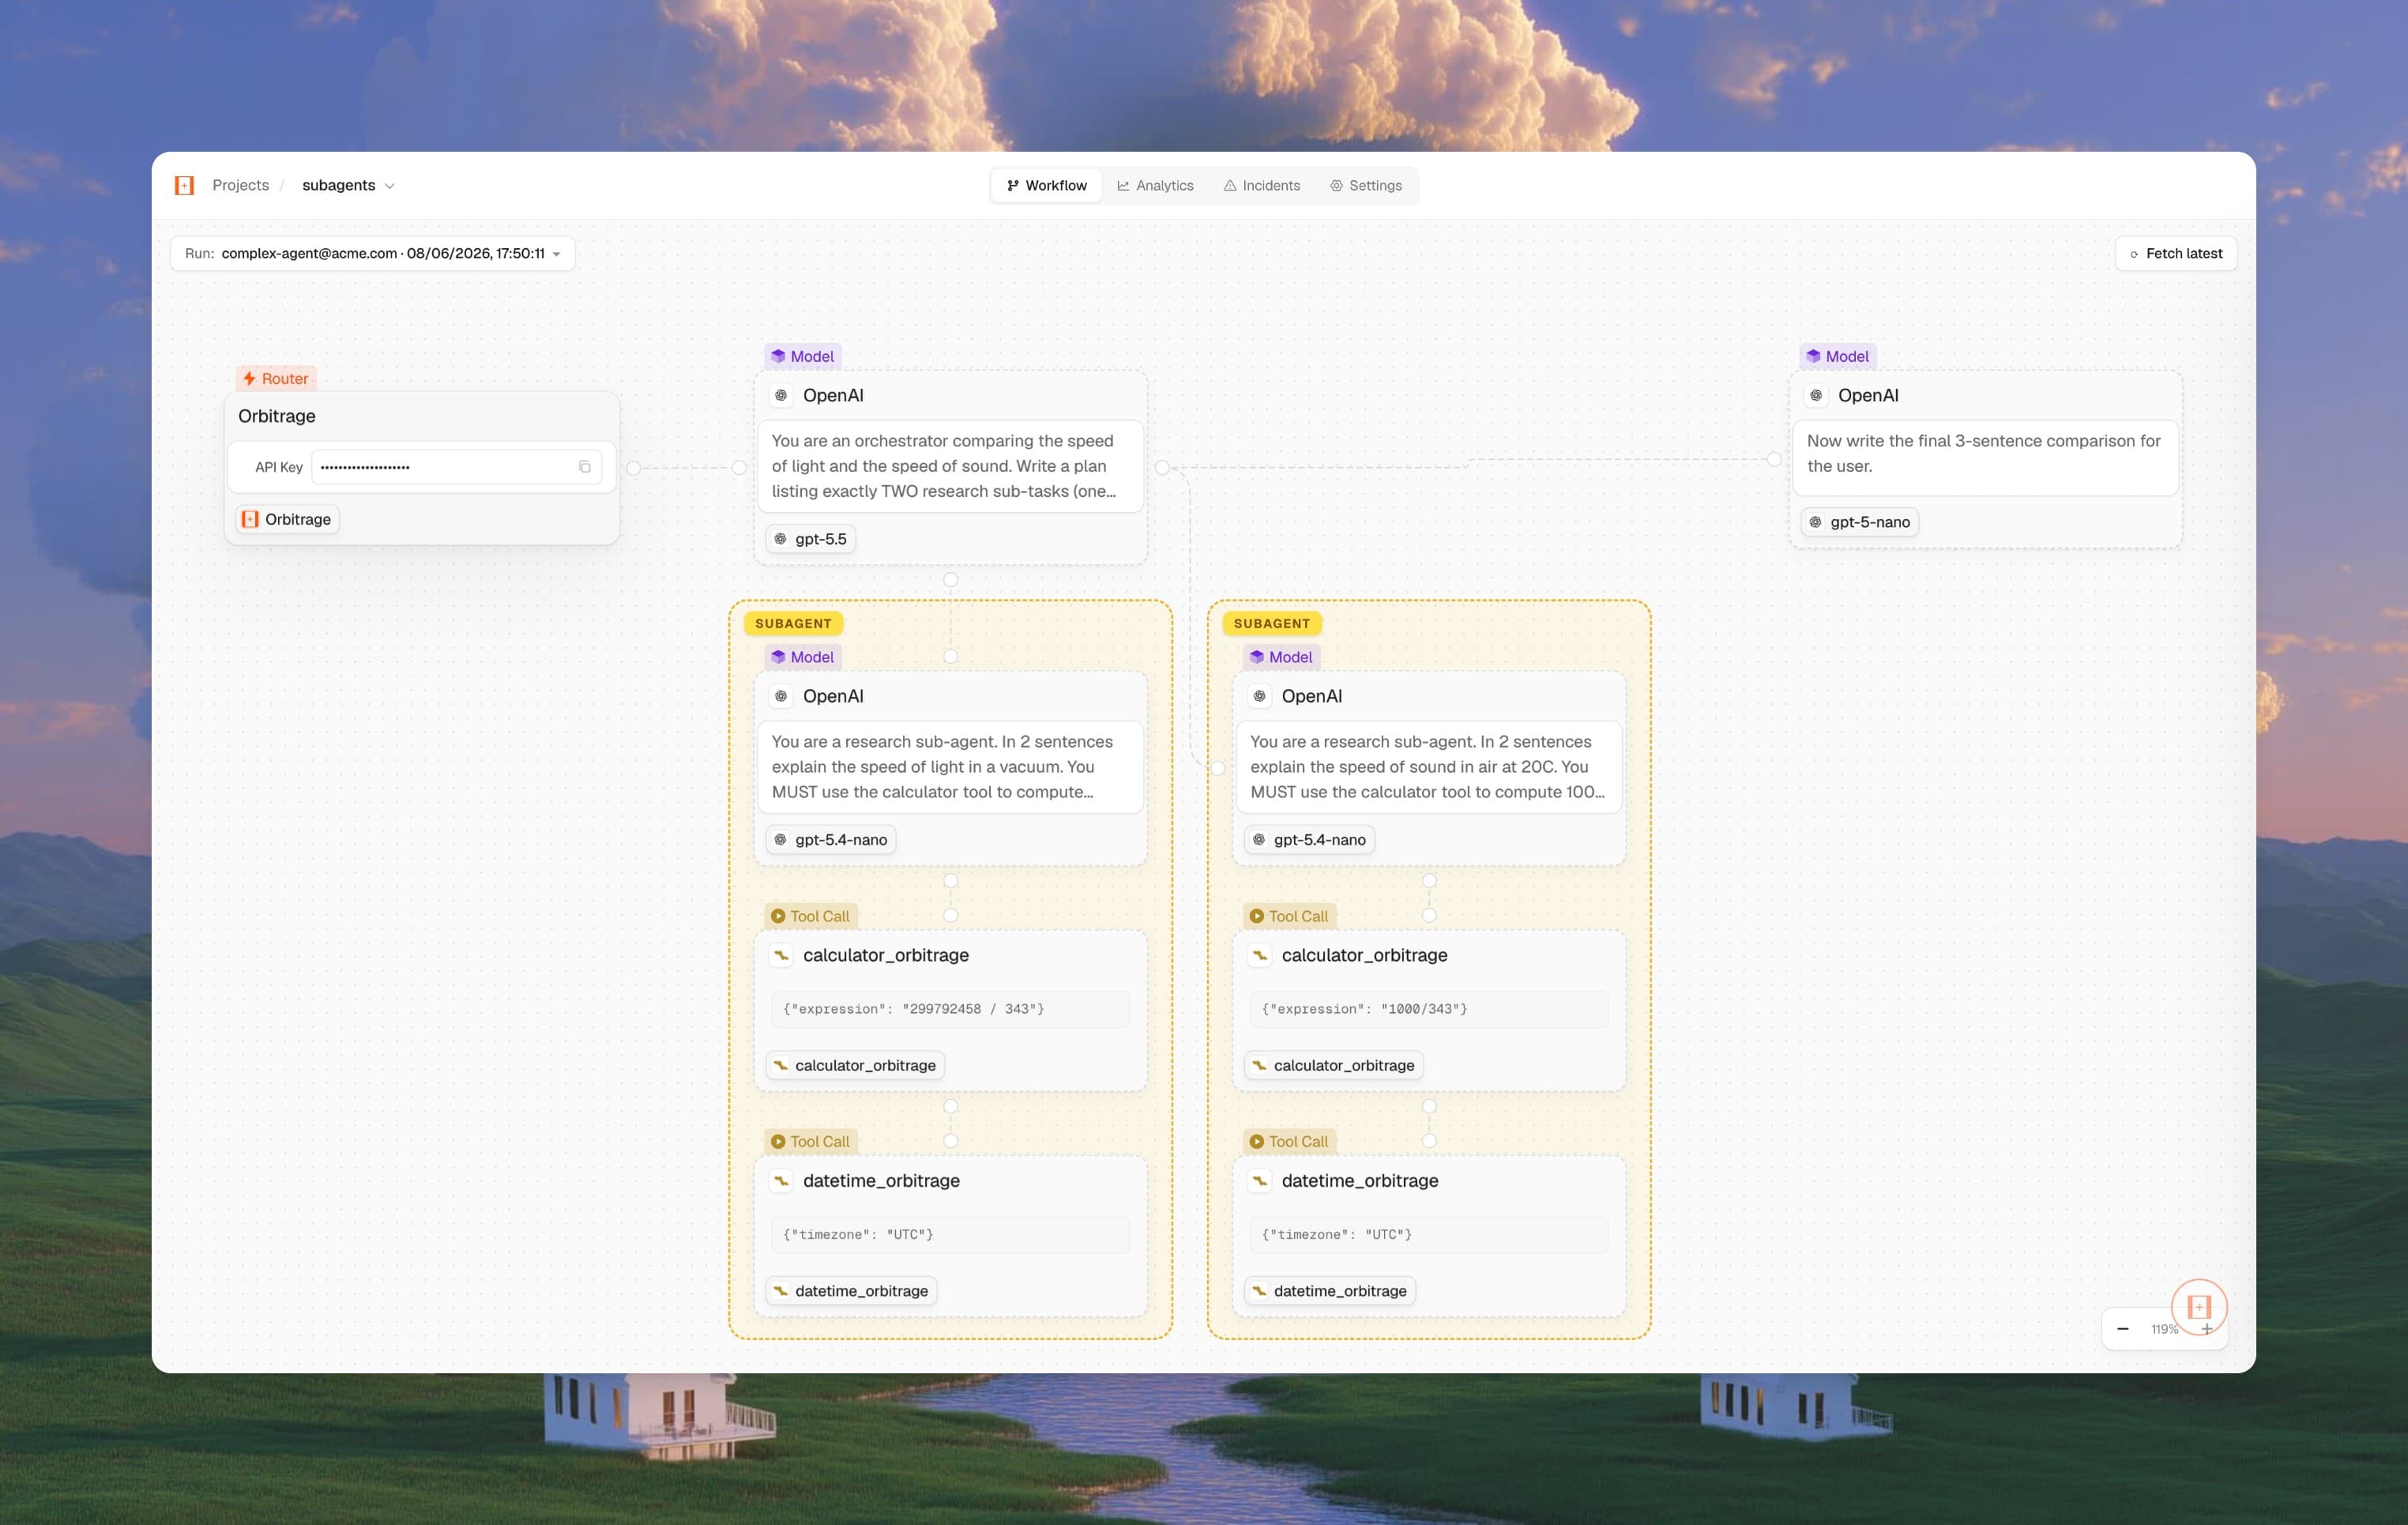Click the OpenAI icon in speed-of-sound subagent node
2408x1525 pixels.
(x=1260, y=696)
